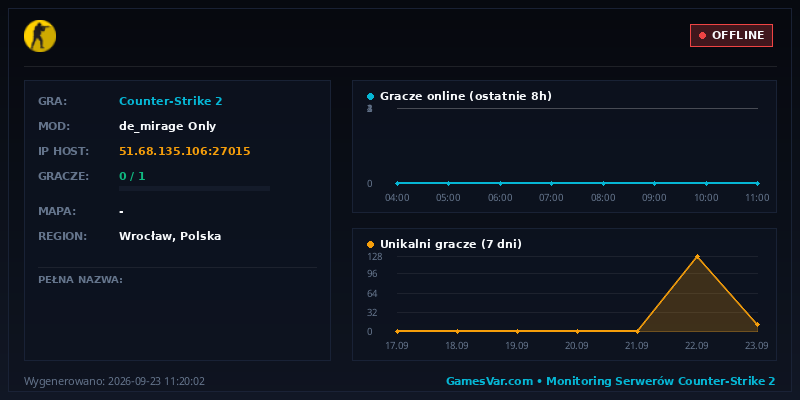Click the players capacity progress bar

[194, 188]
